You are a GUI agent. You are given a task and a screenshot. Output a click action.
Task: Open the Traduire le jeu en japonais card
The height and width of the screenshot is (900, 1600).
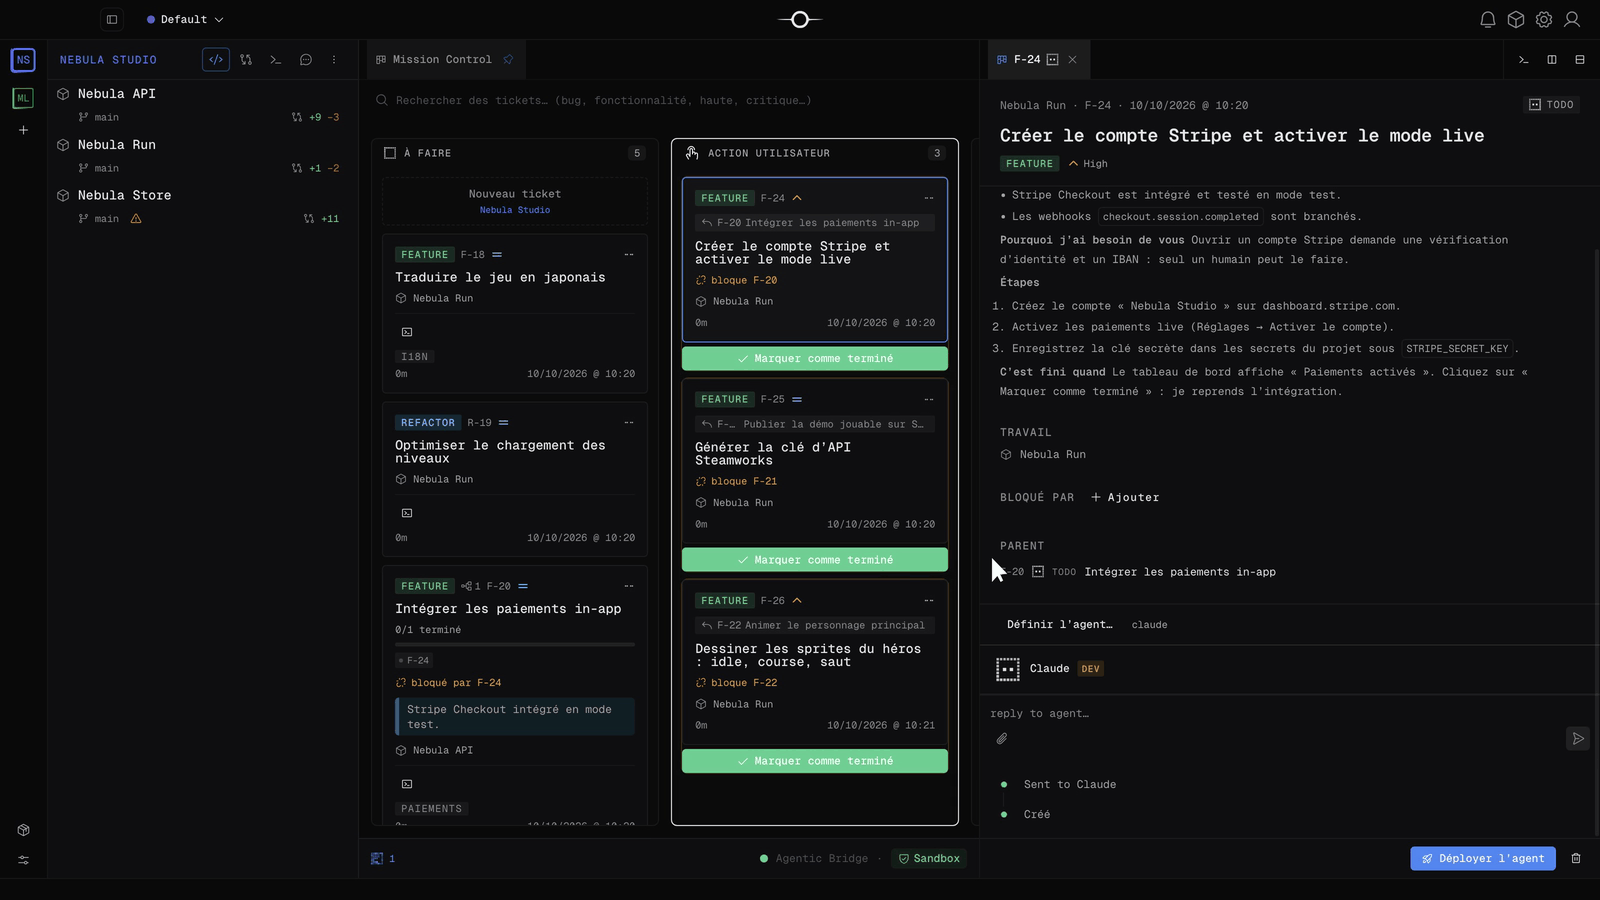pyautogui.click(x=515, y=313)
